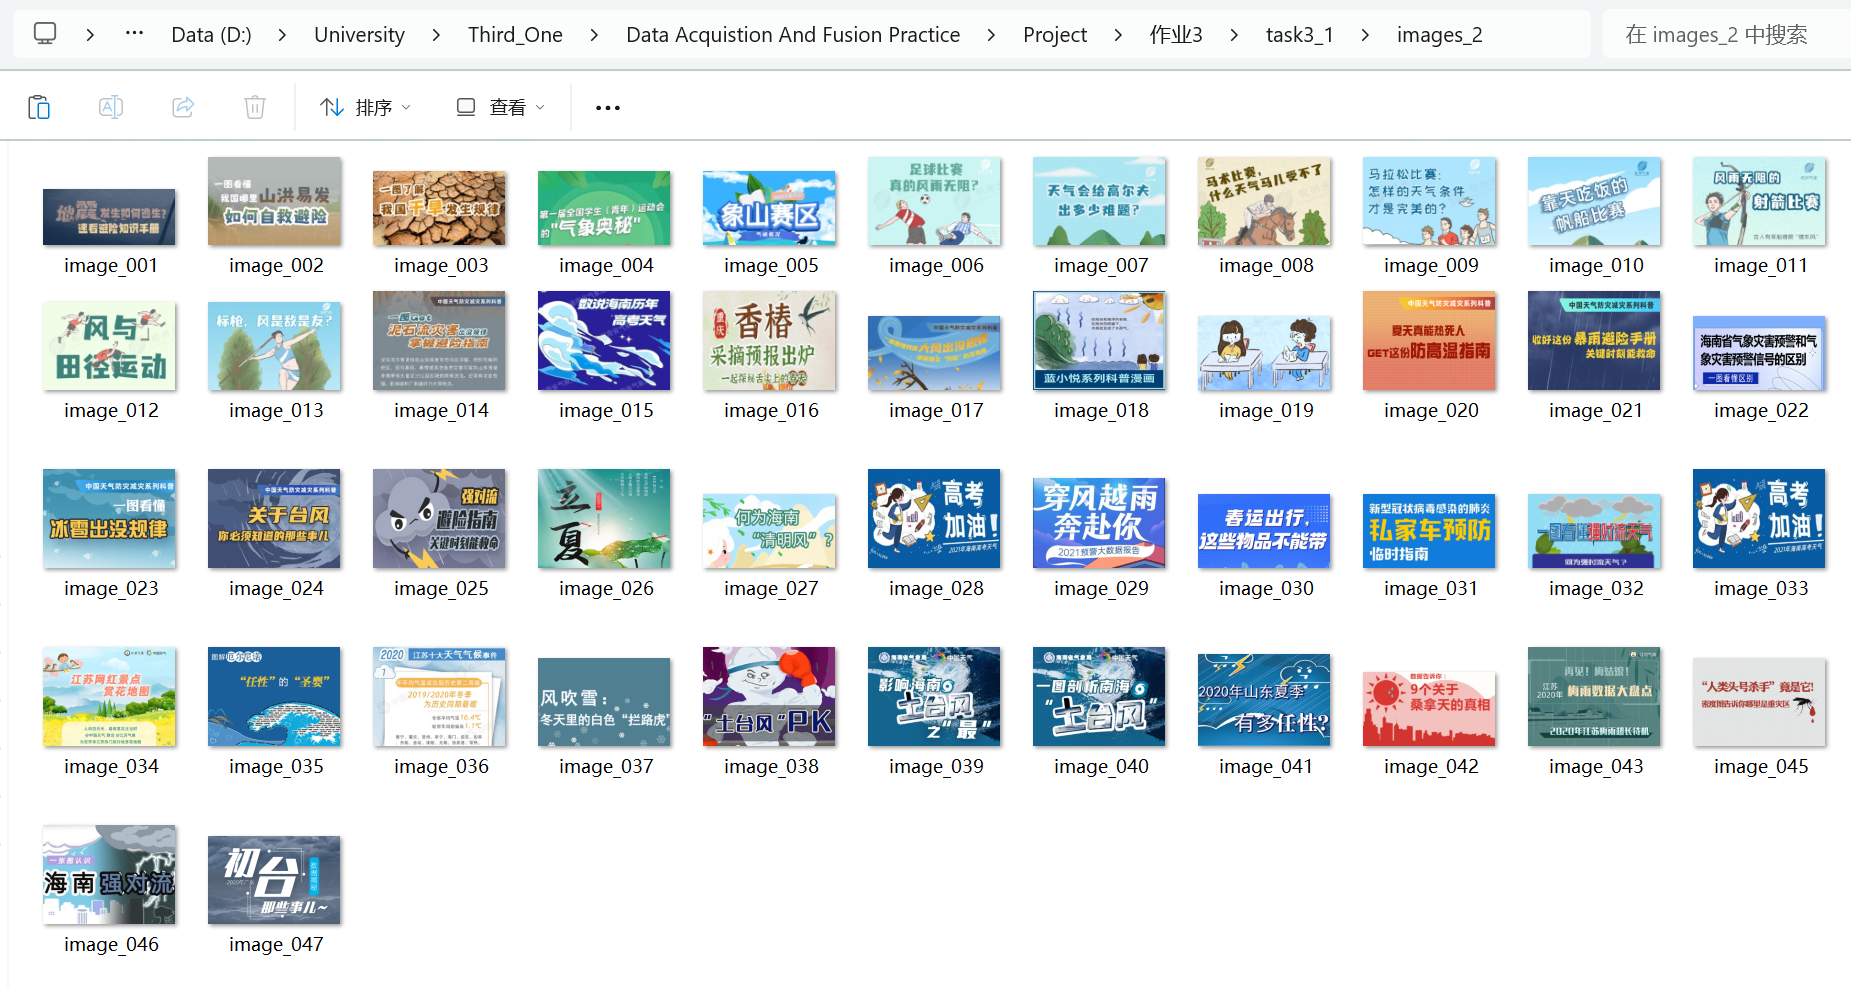Select the image_037 风吹雪 thumbnail
Viewport: 1851px width, 988px height.
pyautogui.click(x=604, y=702)
